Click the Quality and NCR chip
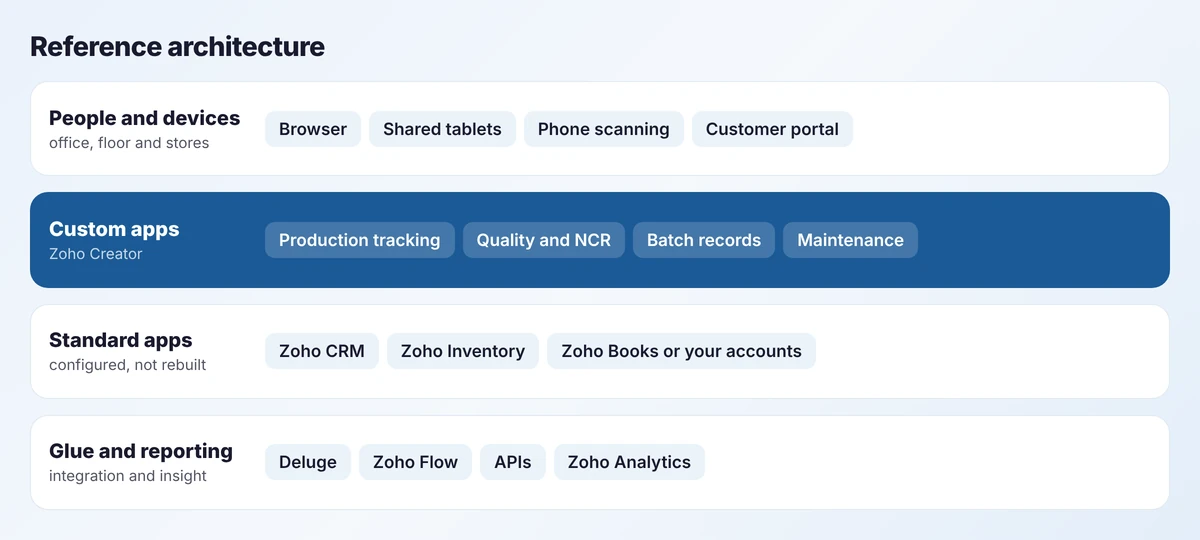 click(x=544, y=240)
